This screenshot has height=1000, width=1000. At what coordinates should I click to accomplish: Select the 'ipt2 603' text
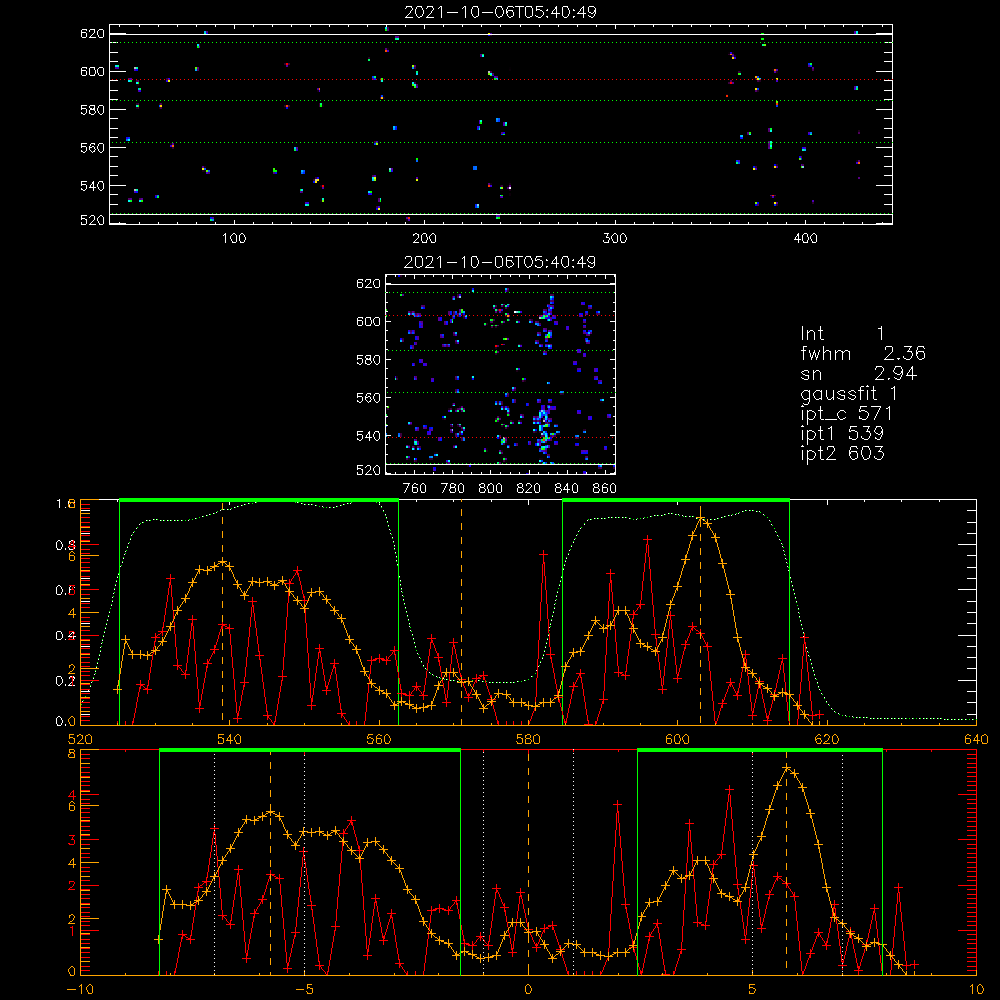pyautogui.click(x=842, y=453)
